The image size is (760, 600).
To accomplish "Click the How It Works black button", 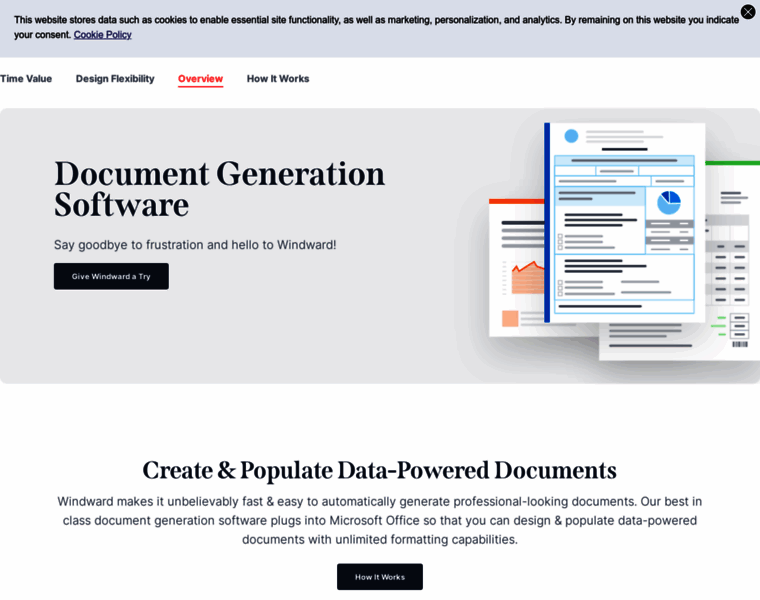I will 380,577.
